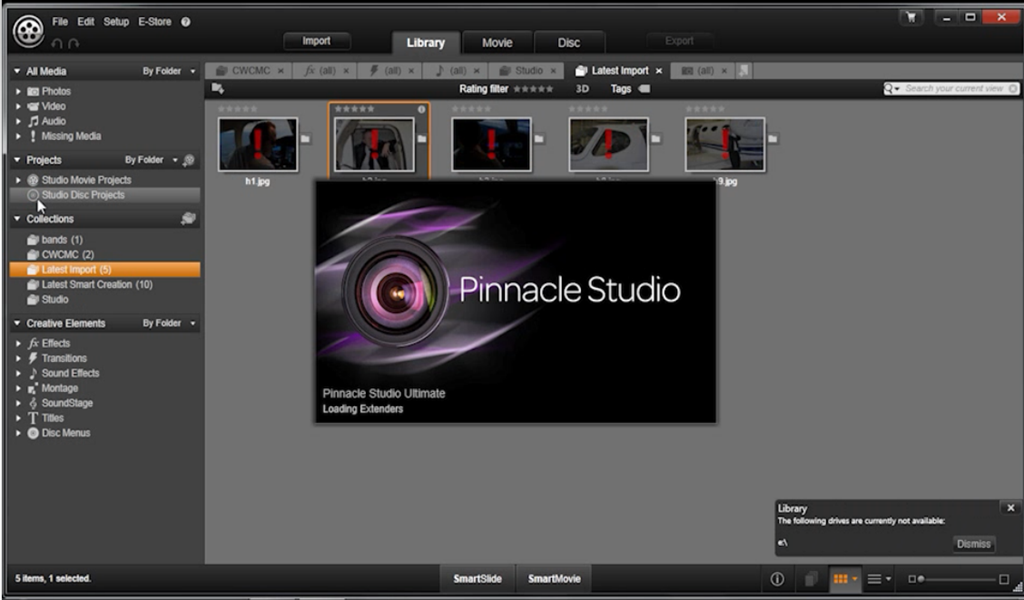
Task: Click the info icon in bottom bar
Action: tap(777, 579)
